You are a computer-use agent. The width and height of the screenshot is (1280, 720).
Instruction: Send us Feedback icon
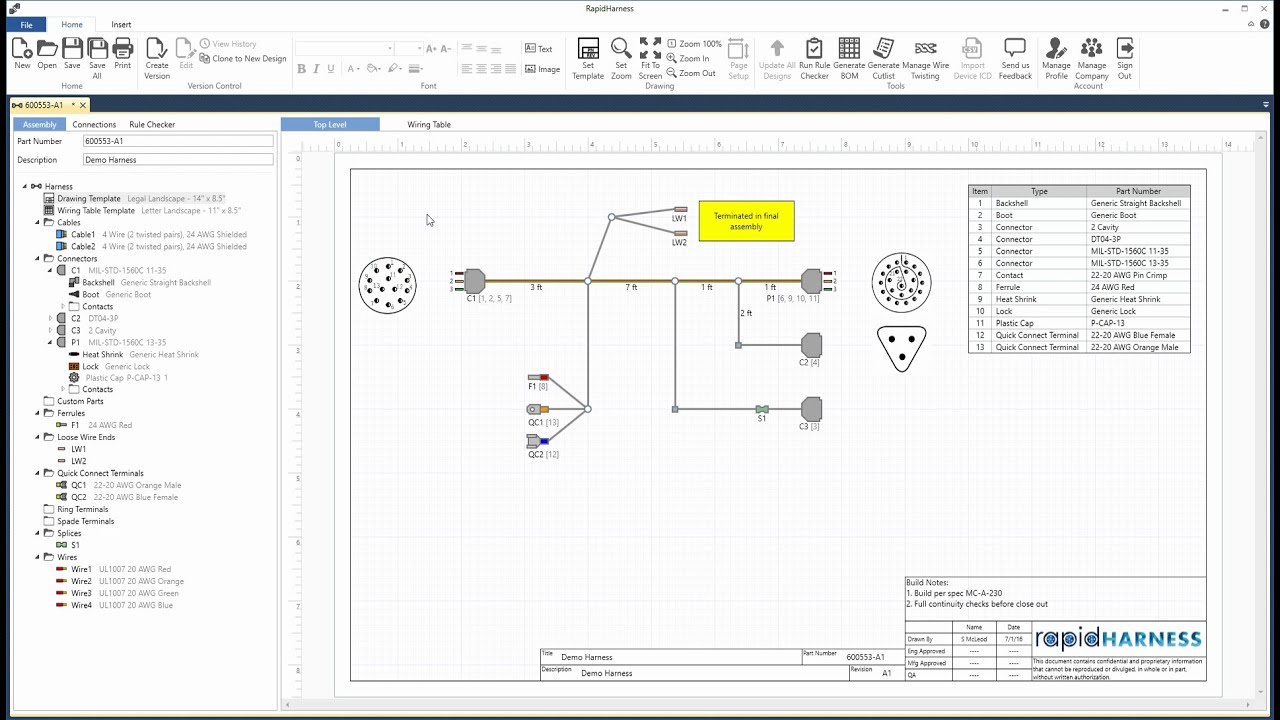click(1015, 58)
